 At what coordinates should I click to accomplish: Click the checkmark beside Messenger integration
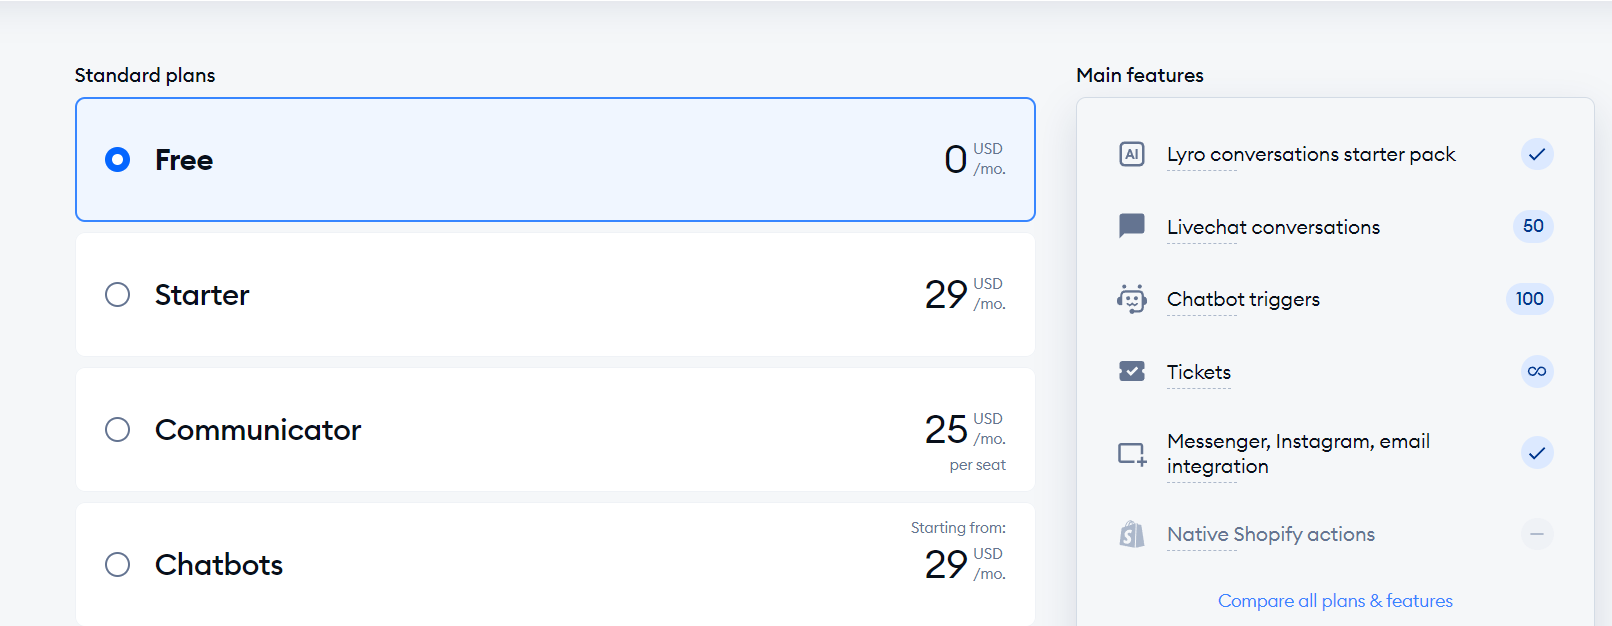1537,453
